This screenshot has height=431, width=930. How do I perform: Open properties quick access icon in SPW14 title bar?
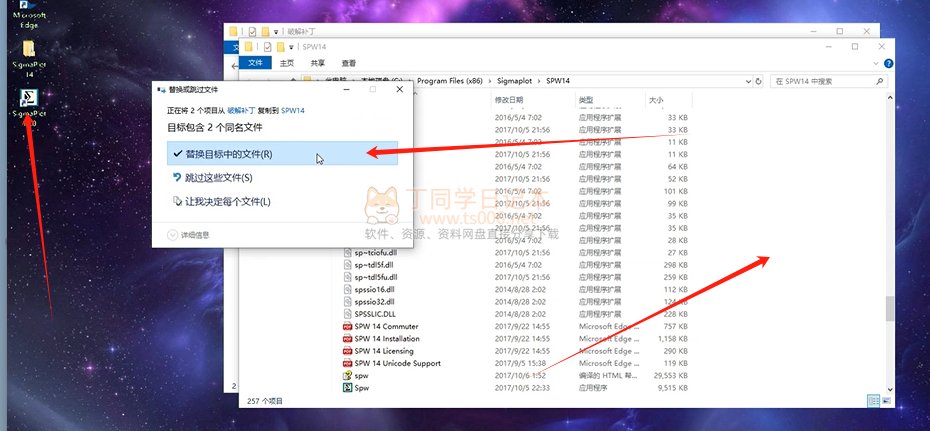tap(267, 46)
